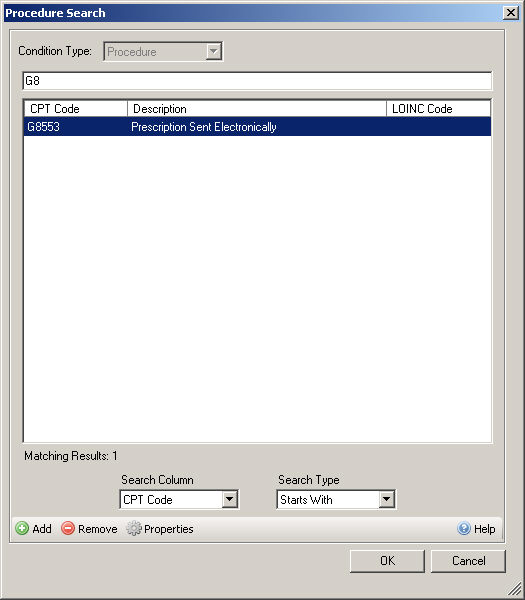
Task: Sort by CPT Code column header
Action: click(76, 109)
